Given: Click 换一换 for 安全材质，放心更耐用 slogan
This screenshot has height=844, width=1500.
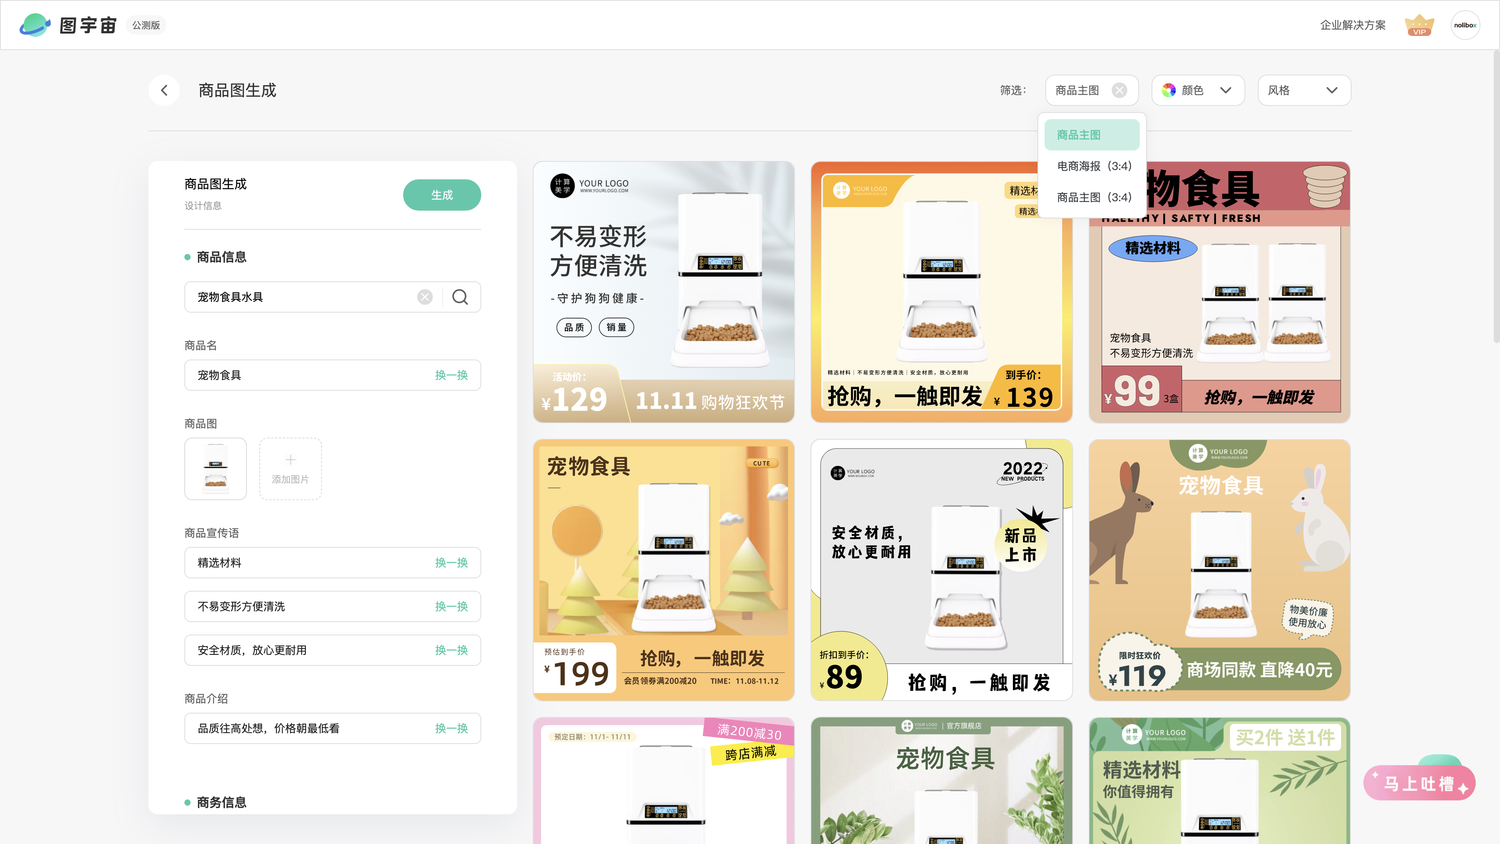Looking at the screenshot, I should coord(451,650).
